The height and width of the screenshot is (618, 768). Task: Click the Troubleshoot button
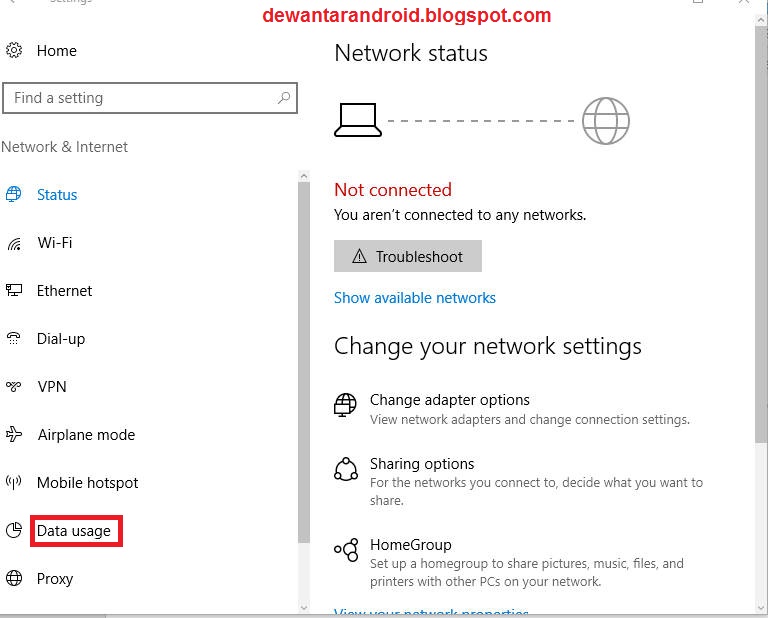(408, 256)
